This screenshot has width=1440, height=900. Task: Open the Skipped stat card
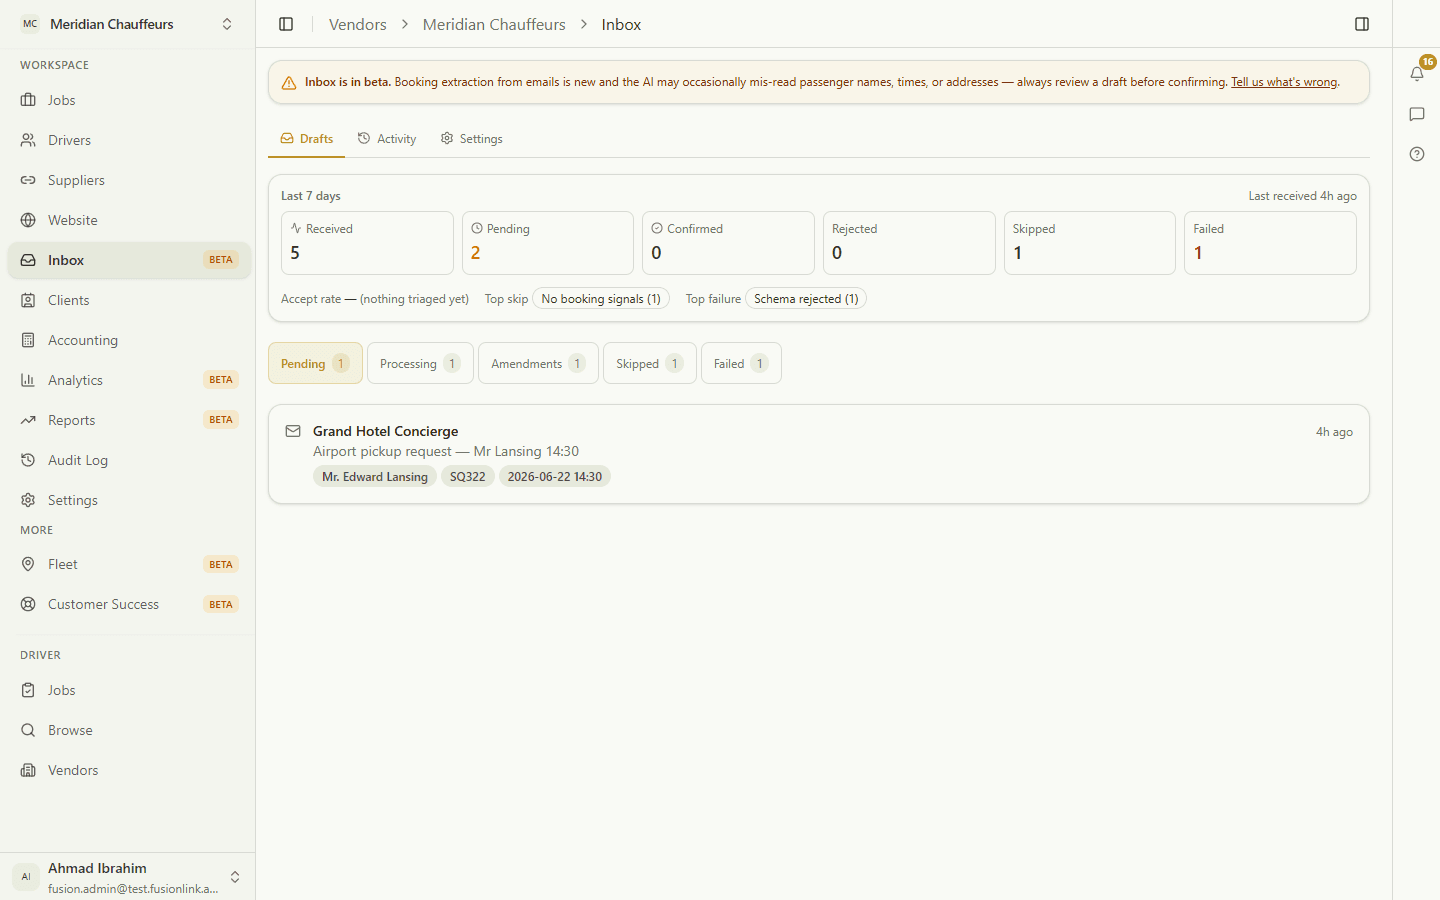(1090, 243)
